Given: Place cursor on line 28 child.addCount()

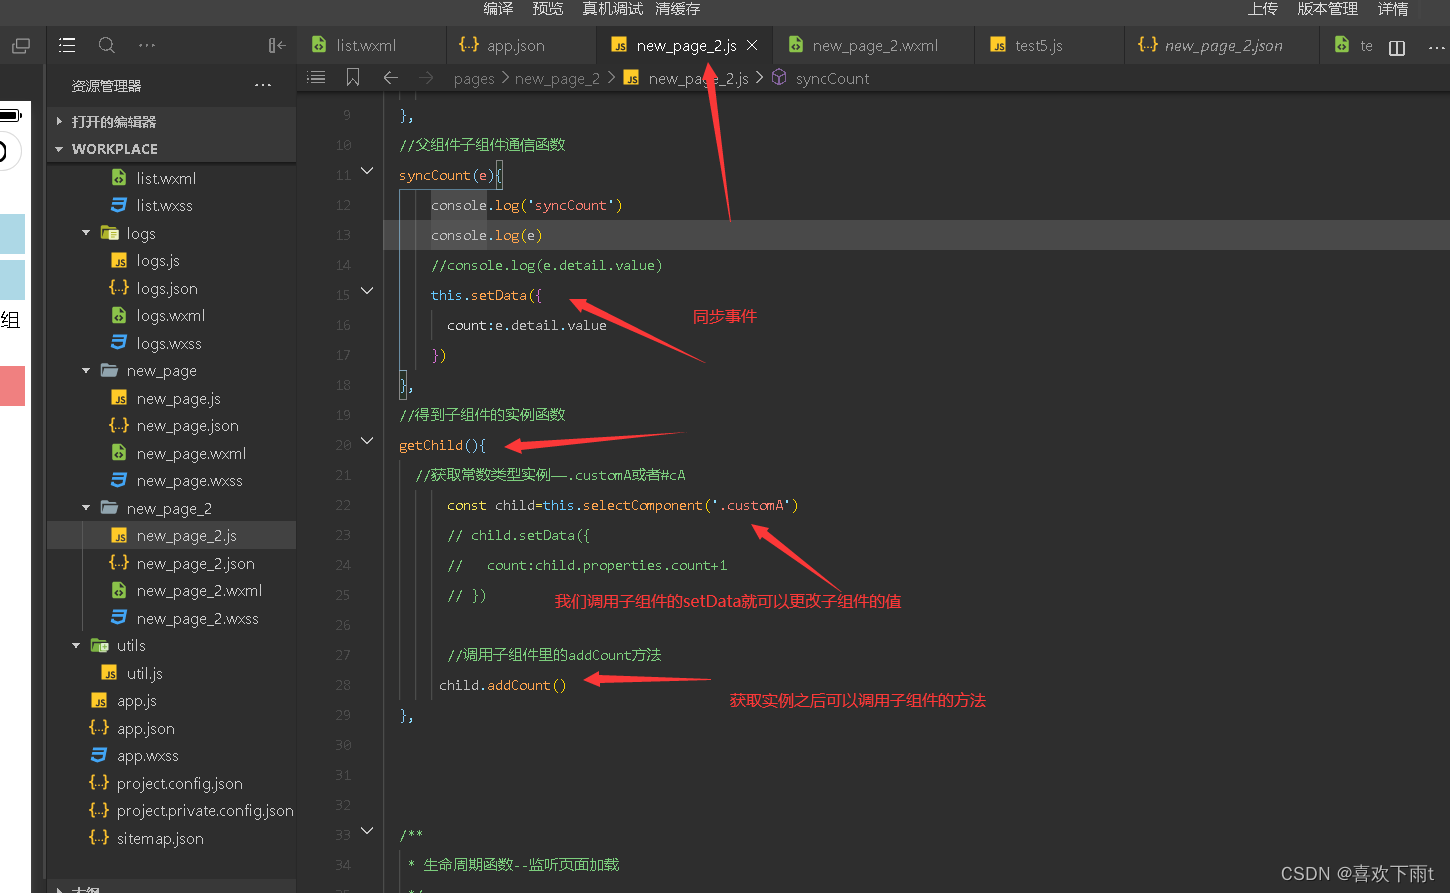Looking at the screenshot, I should tap(502, 685).
